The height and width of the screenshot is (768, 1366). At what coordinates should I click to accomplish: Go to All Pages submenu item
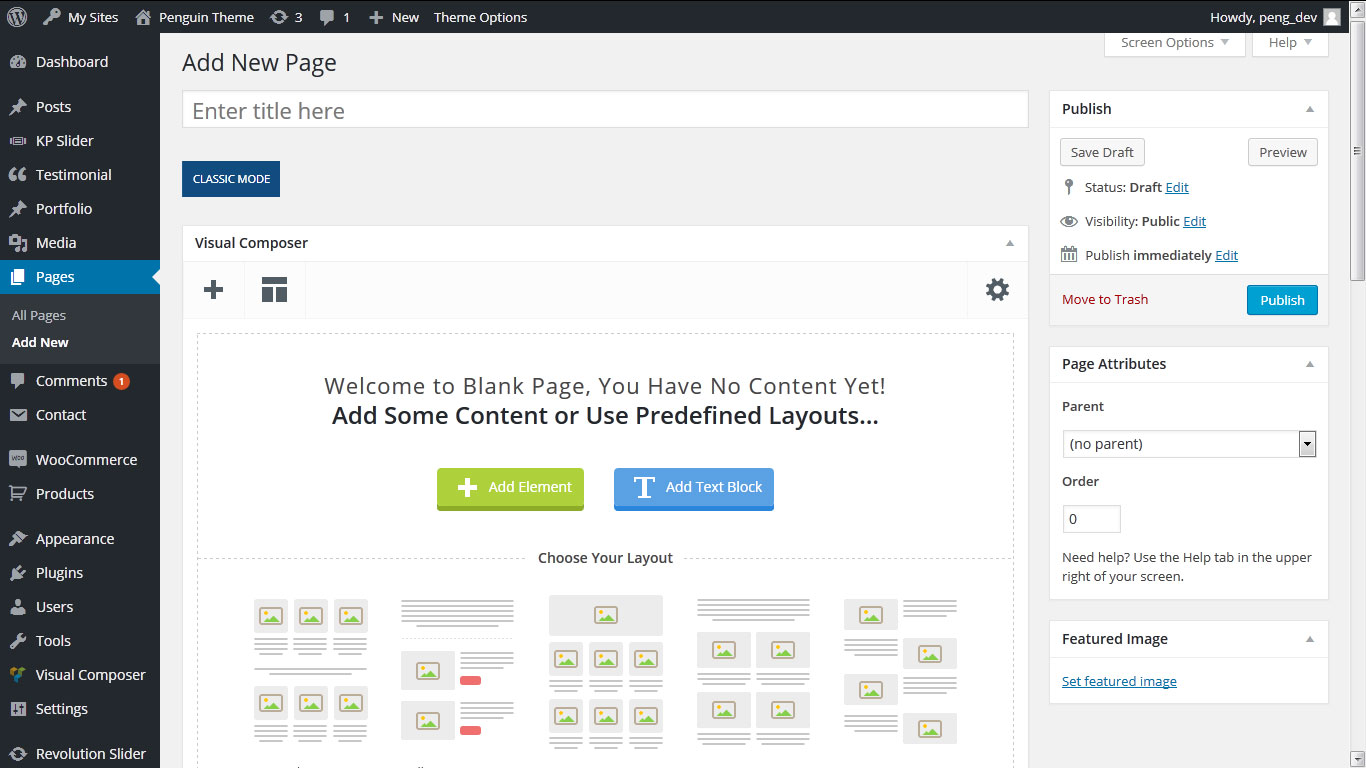pyautogui.click(x=39, y=315)
